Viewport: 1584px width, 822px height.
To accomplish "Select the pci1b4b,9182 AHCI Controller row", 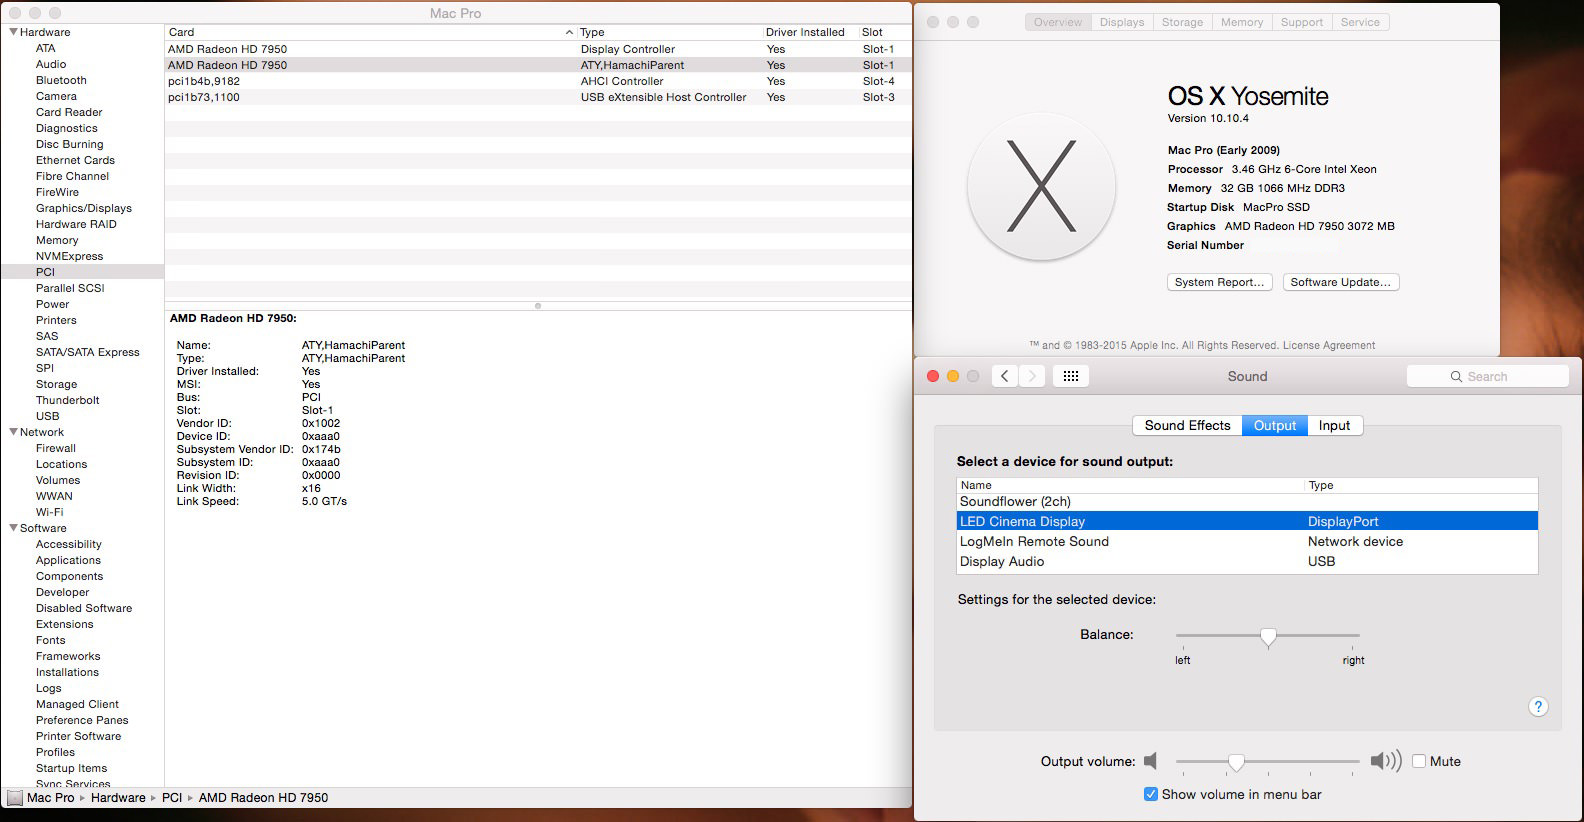I will [x=538, y=81].
